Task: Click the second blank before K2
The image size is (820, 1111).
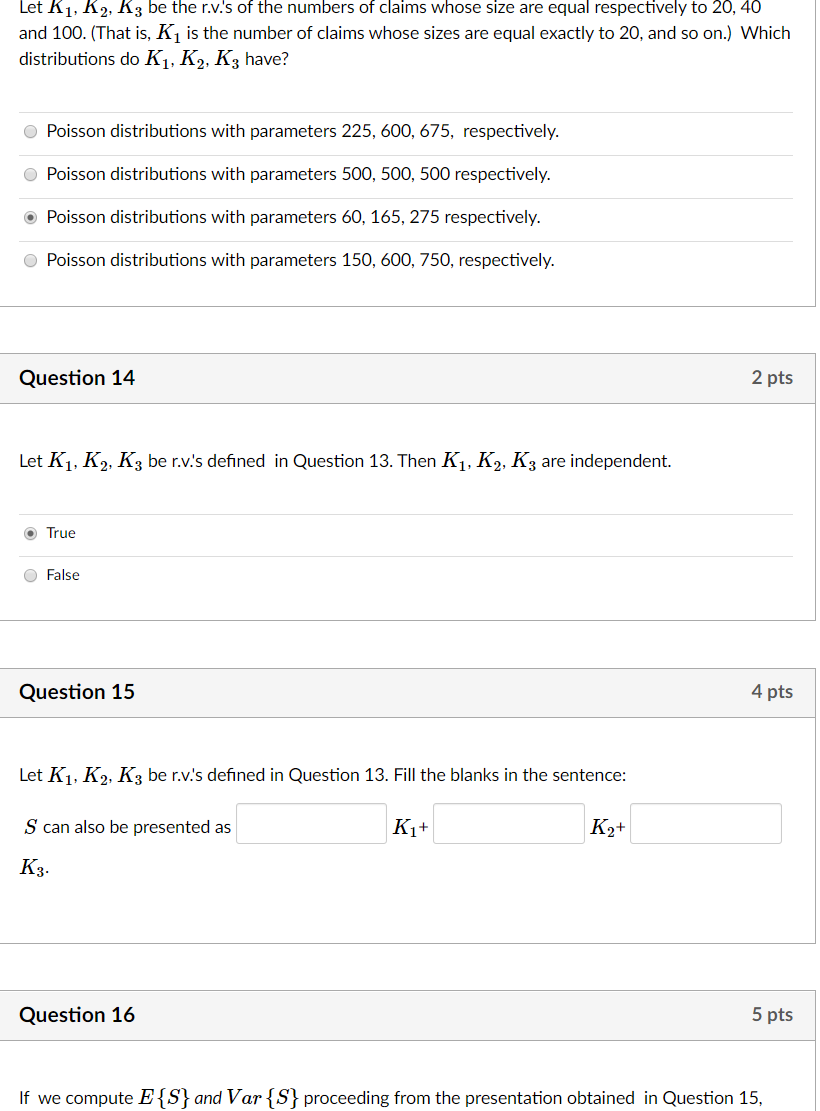Action: click(508, 823)
